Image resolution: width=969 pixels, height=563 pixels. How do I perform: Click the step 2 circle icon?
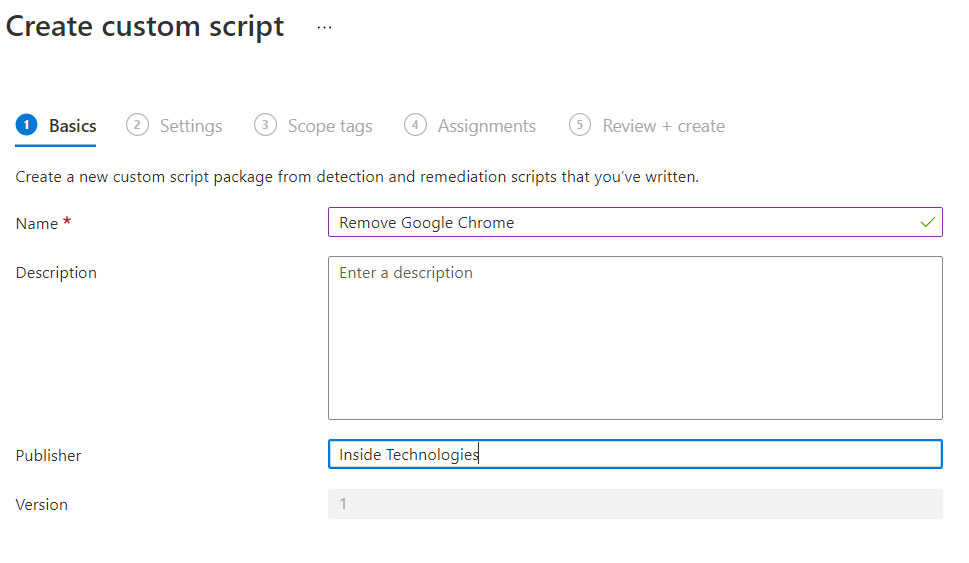point(137,125)
